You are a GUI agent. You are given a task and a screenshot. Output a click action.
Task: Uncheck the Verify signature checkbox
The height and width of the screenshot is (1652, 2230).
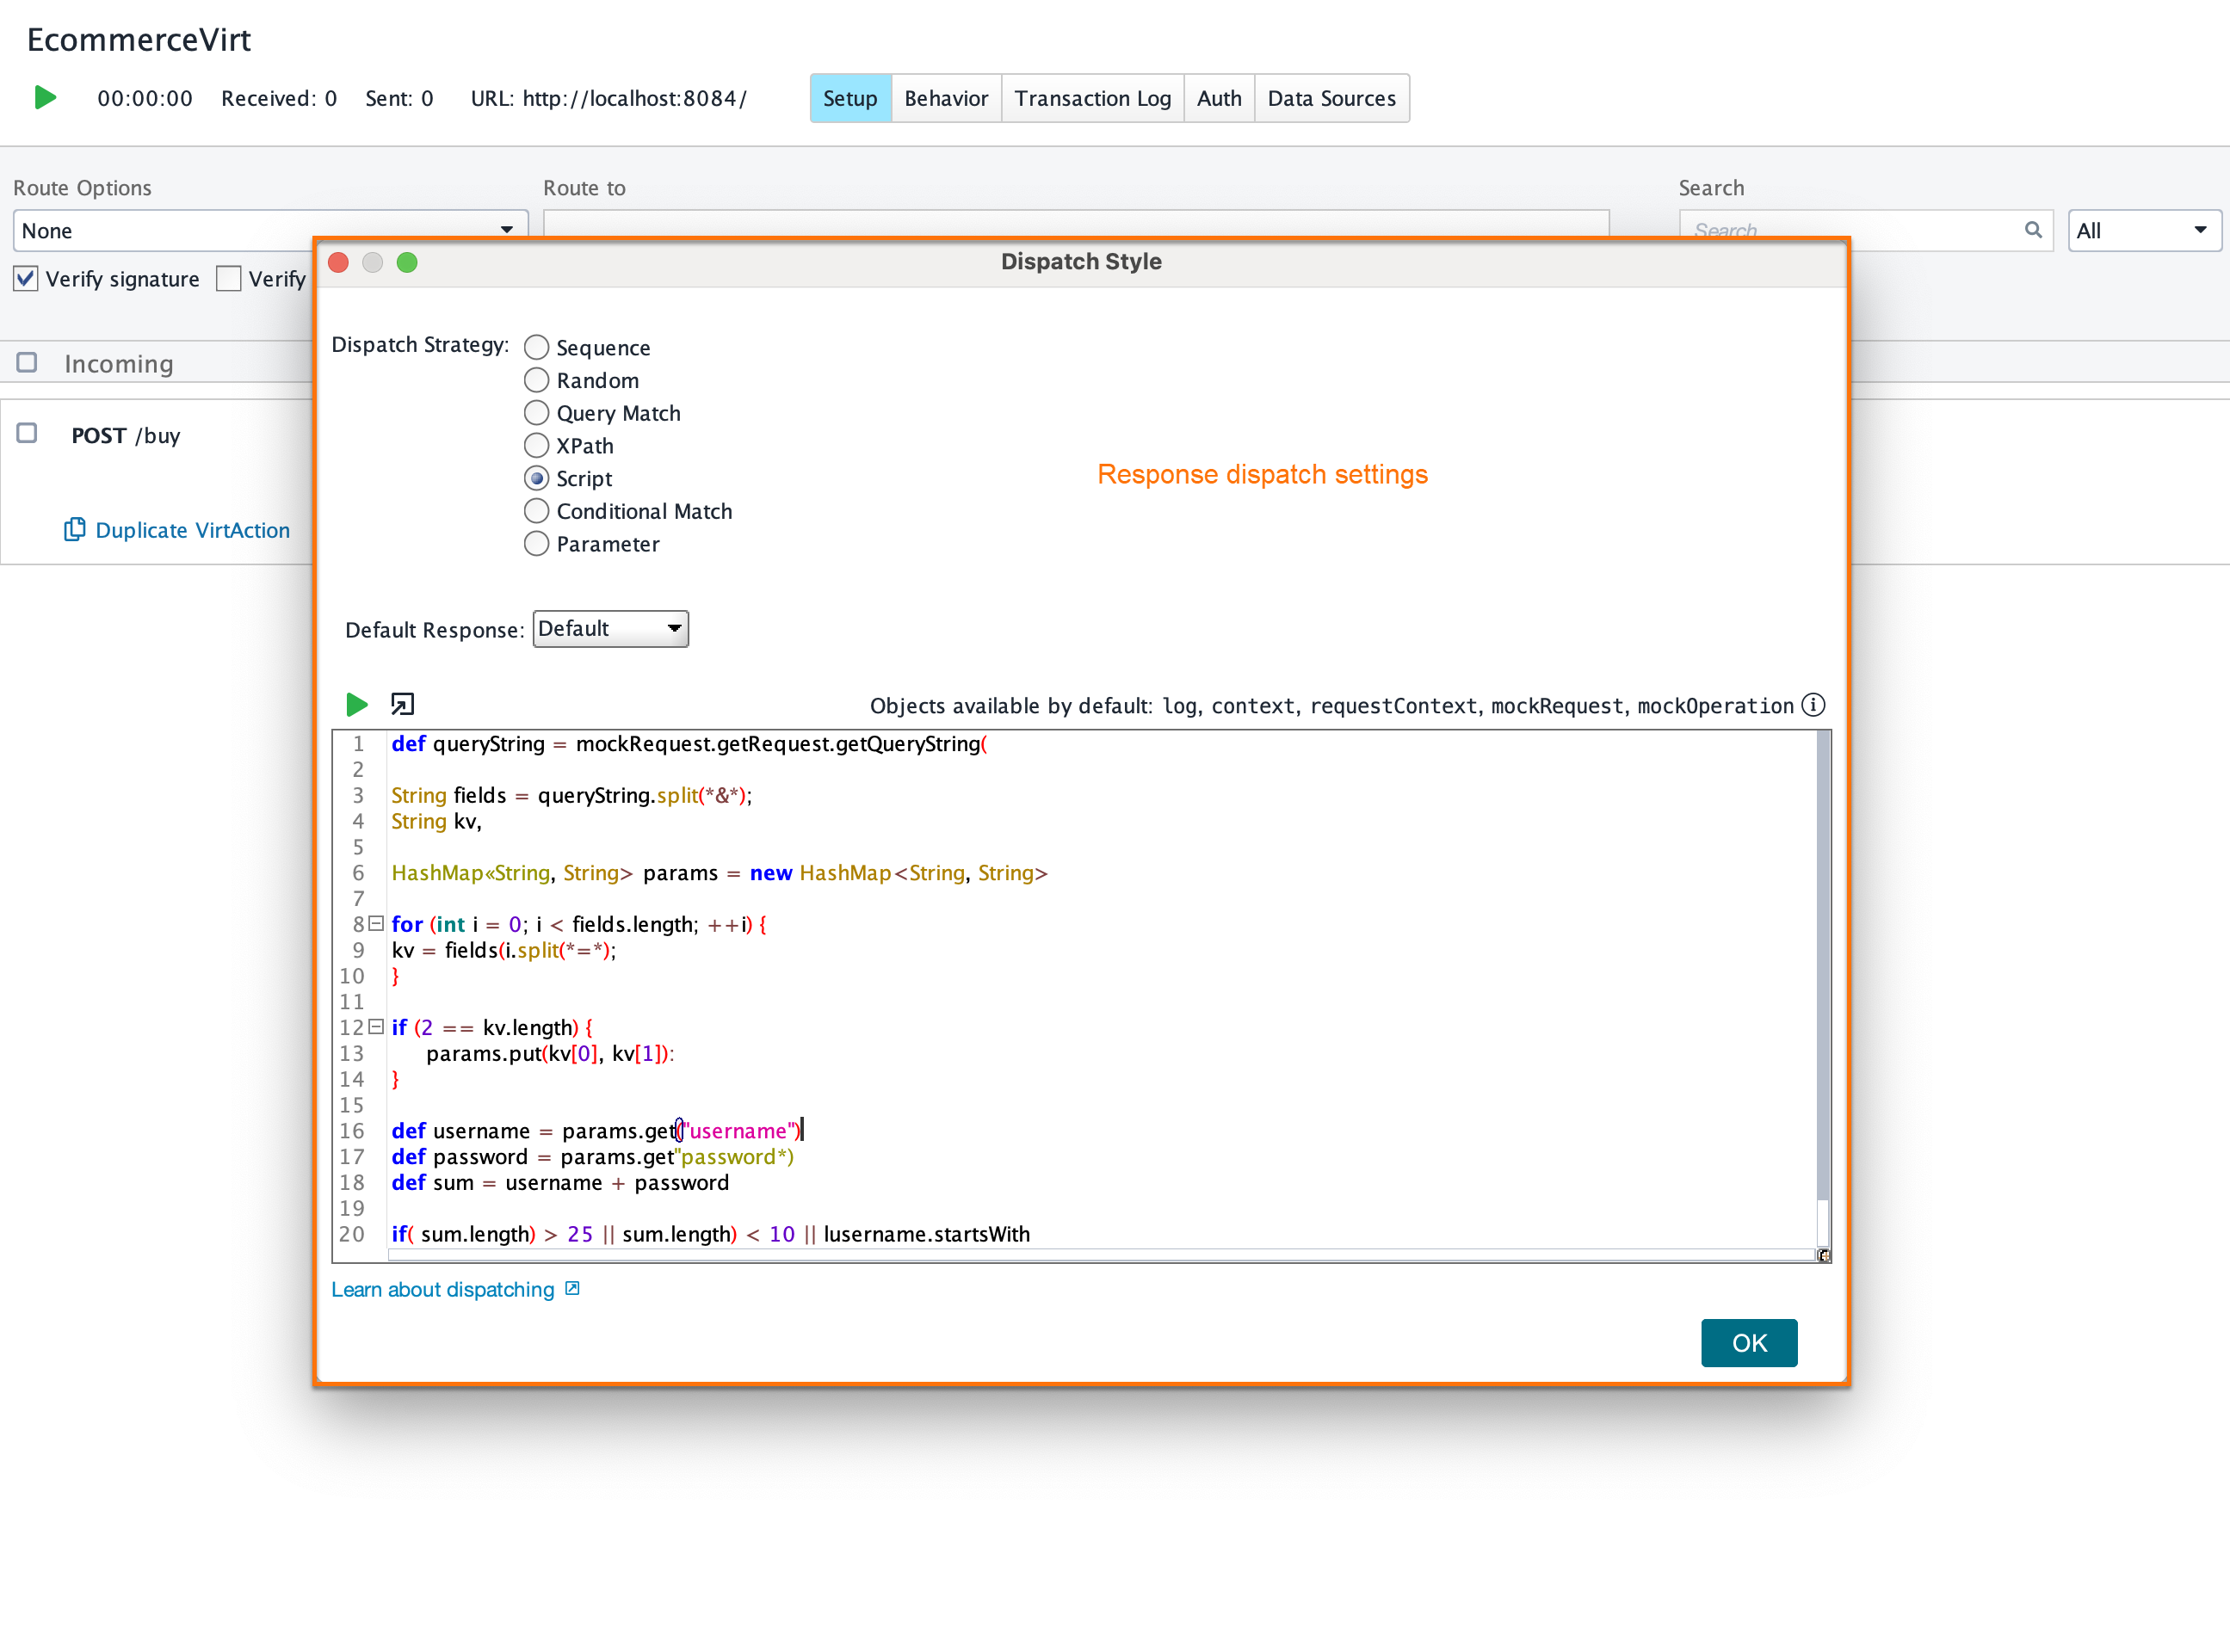[x=25, y=278]
